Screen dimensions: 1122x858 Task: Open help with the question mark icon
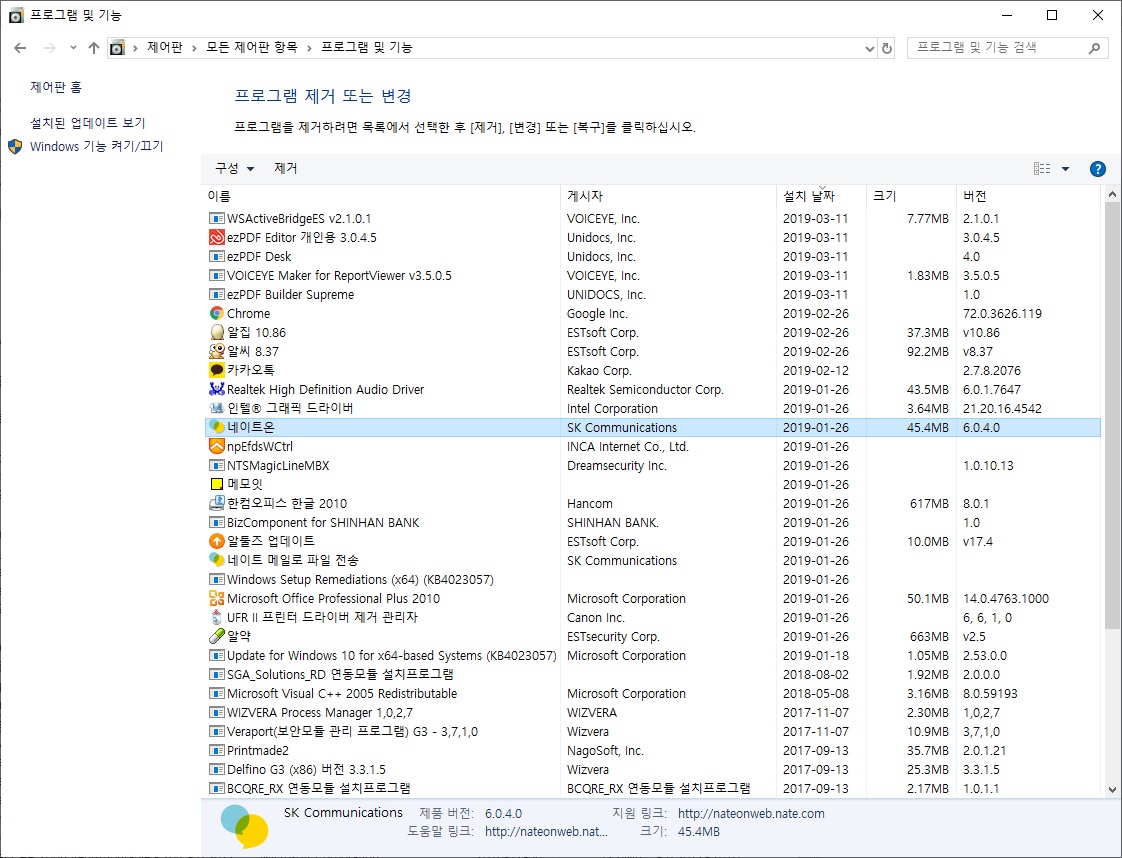1097,169
